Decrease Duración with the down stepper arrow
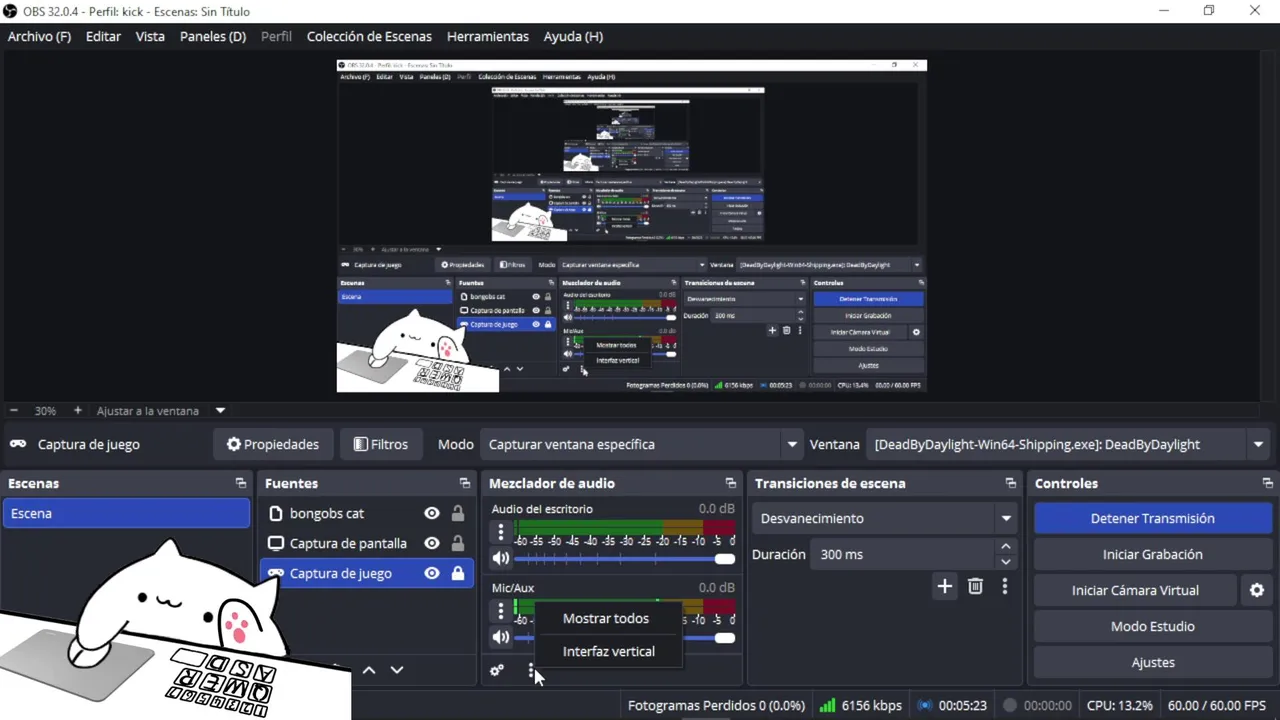 pos(1006,562)
